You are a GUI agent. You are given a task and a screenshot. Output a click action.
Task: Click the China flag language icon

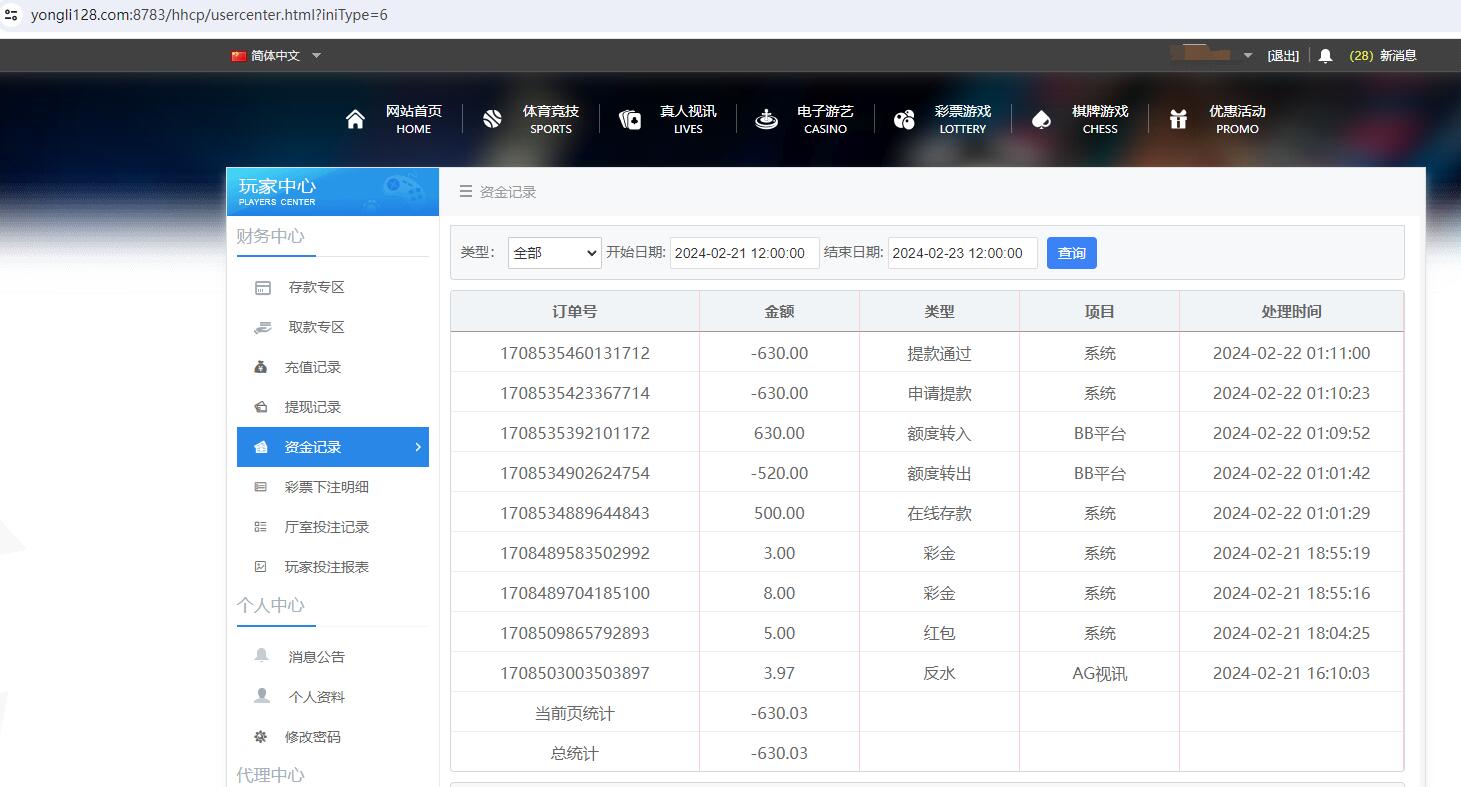click(x=238, y=56)
